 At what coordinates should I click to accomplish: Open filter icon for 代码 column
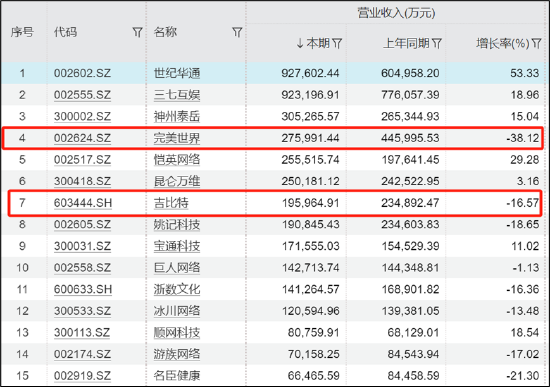click(x=138, y=32)
